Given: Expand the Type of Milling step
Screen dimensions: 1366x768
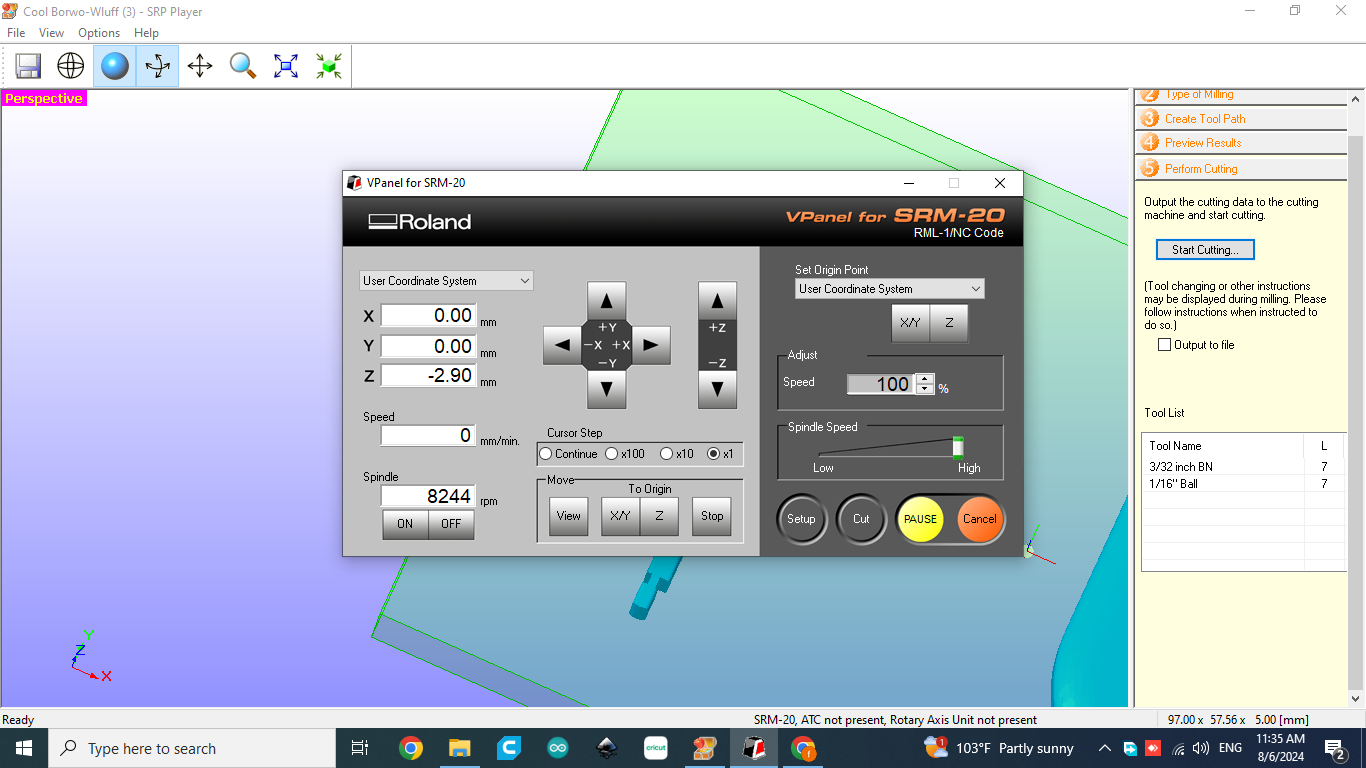Looking at the screenshot, I should (1240, 95).
